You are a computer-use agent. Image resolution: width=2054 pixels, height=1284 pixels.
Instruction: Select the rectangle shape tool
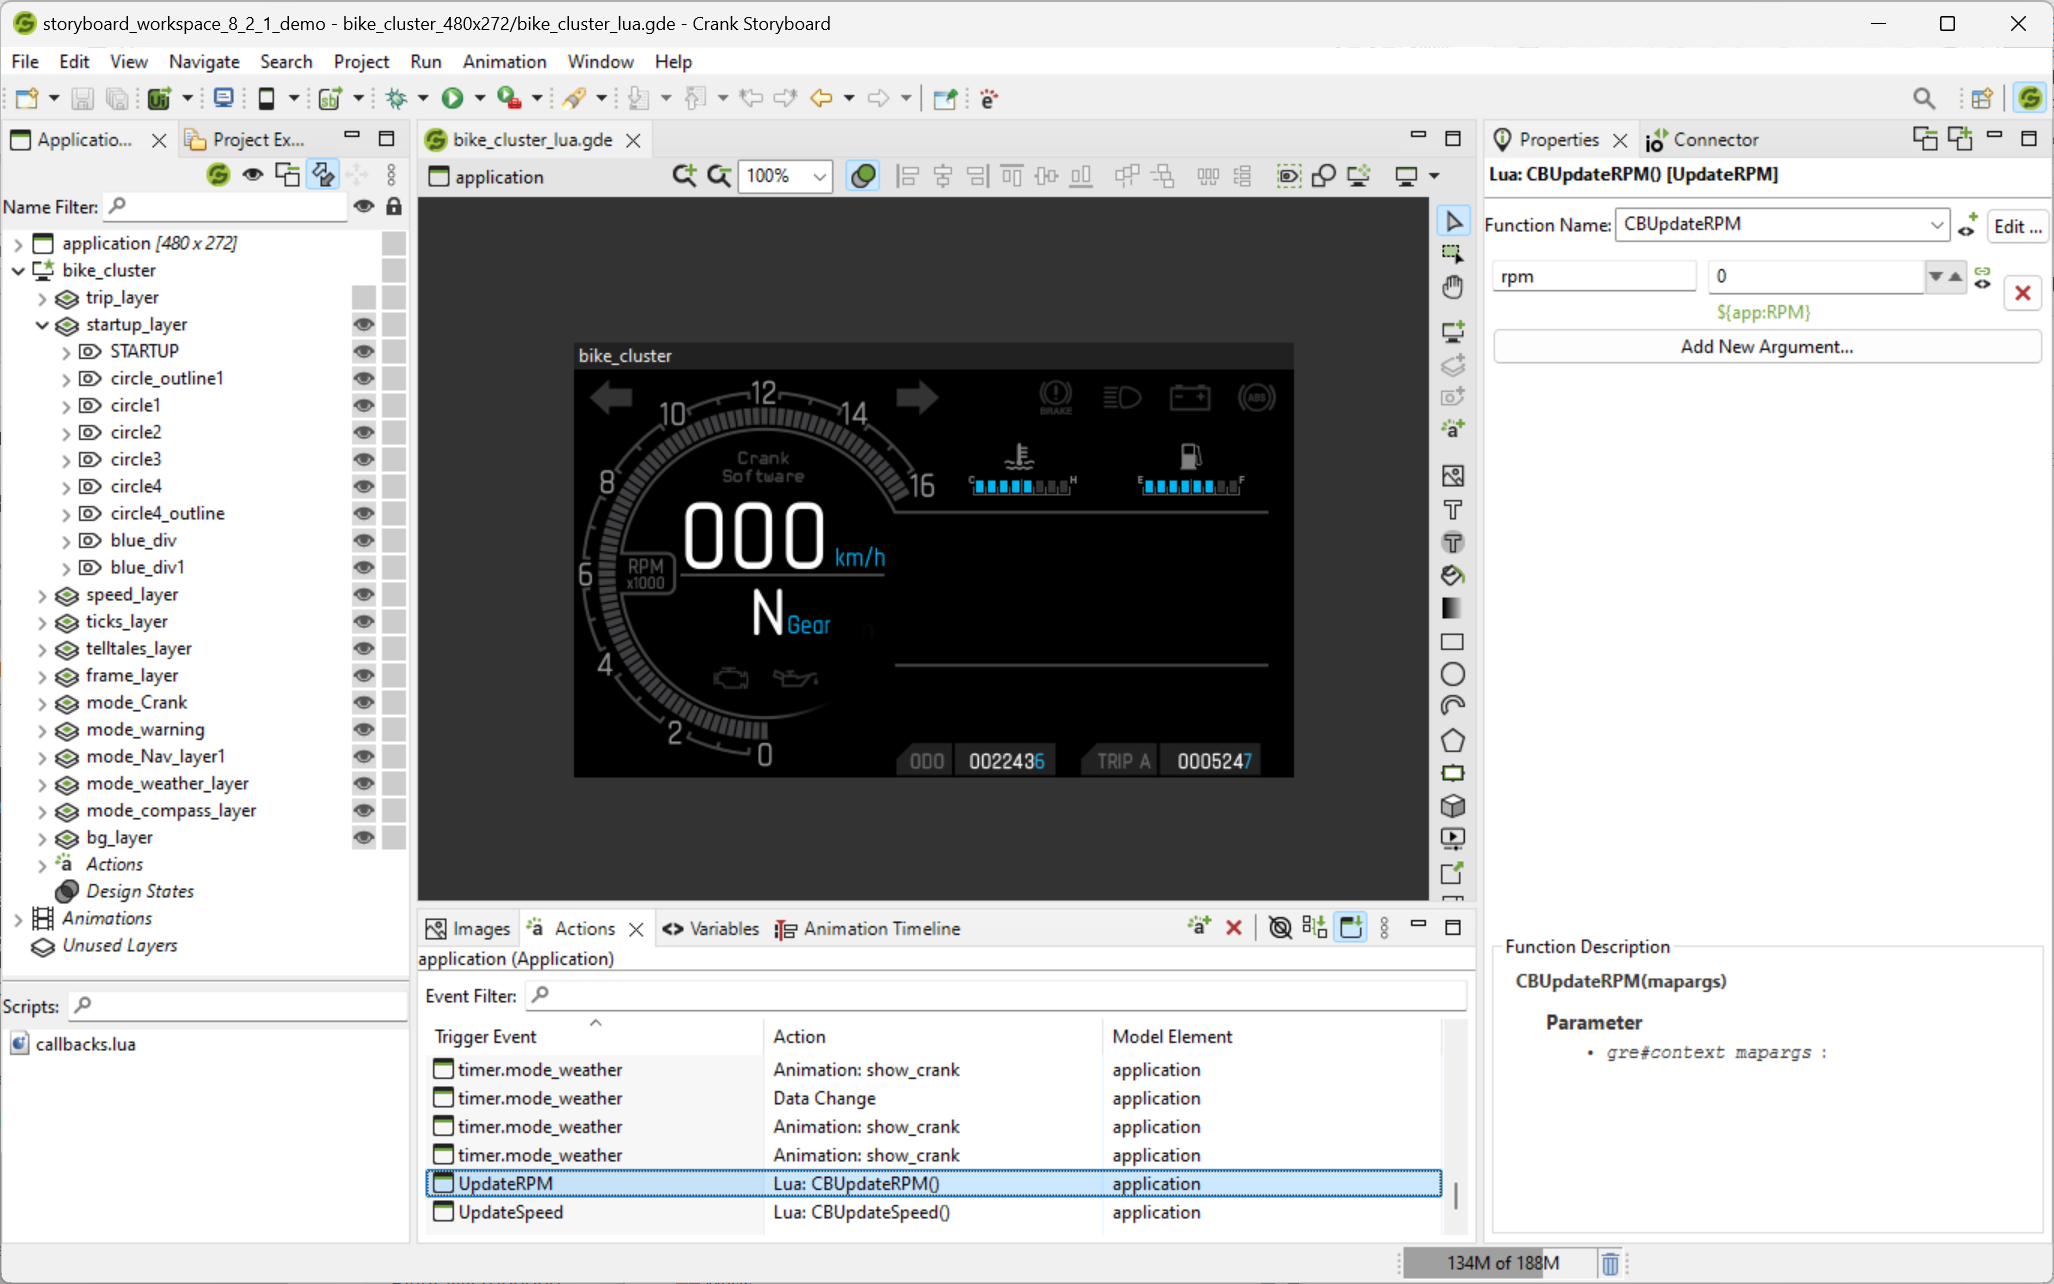[x=1453, y=642]
